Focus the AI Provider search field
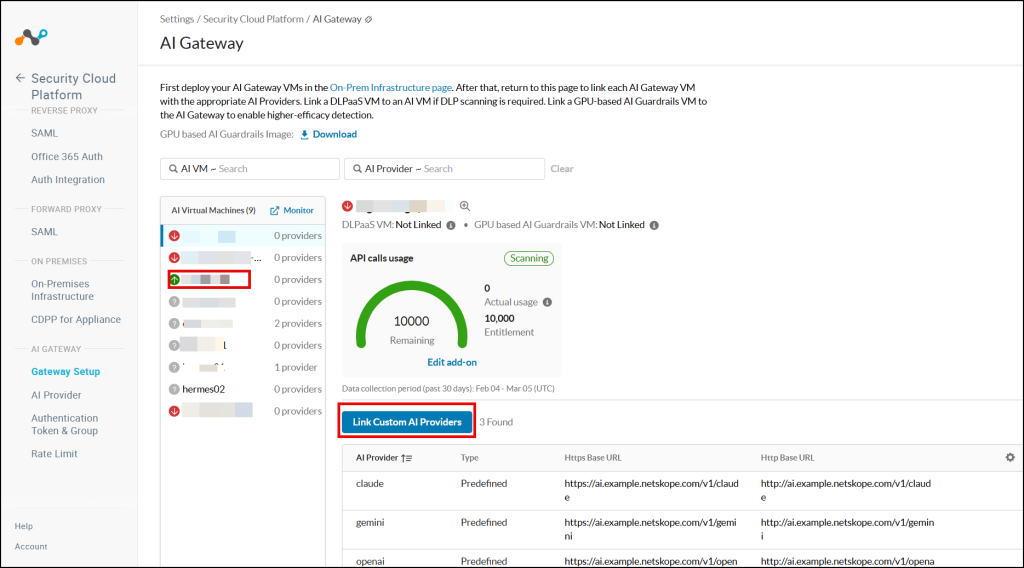Screen dimensions: 1024x568 (x=444, y=169)
